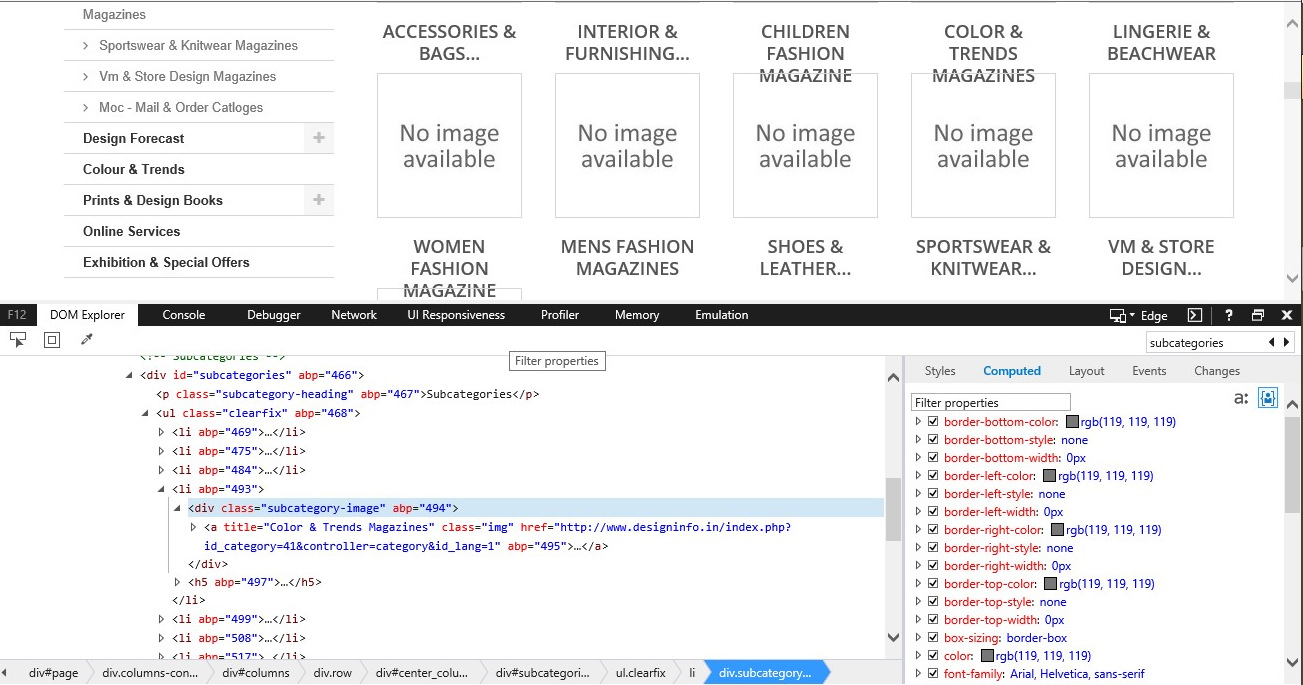Click border-top-color gray swatch
1303x685 pixels.
[x=1050, y=584]
